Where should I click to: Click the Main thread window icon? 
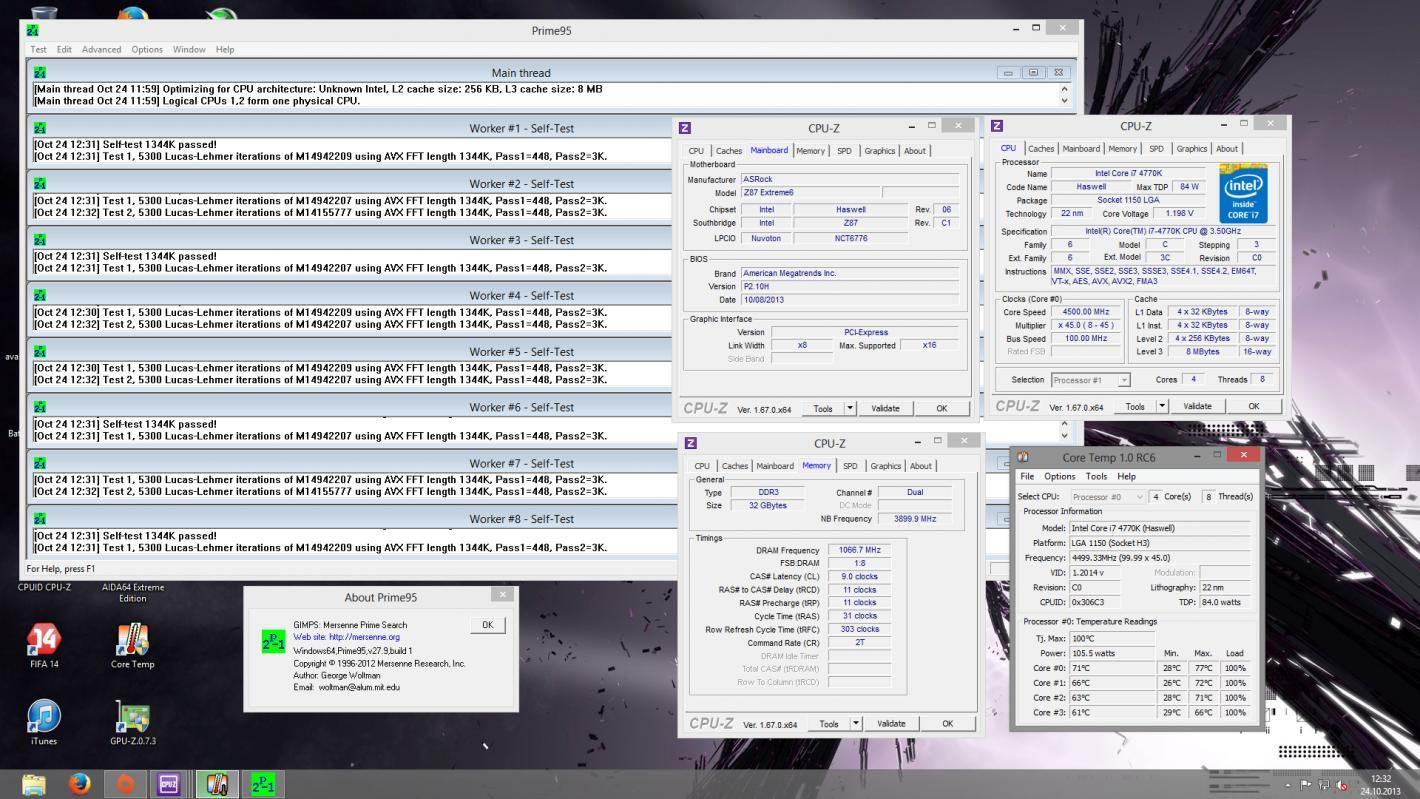(x=40, y=72)
